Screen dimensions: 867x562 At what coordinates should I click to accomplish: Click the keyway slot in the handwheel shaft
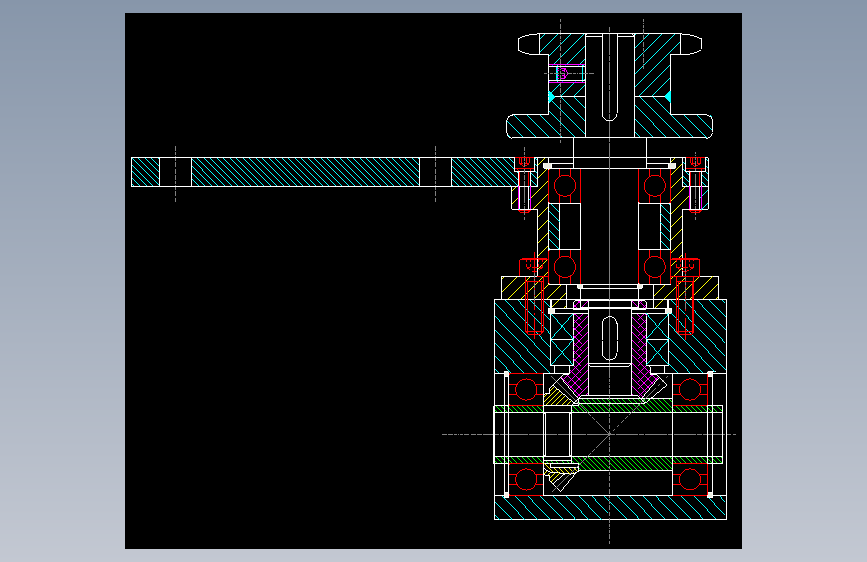[x=609, y=77]
